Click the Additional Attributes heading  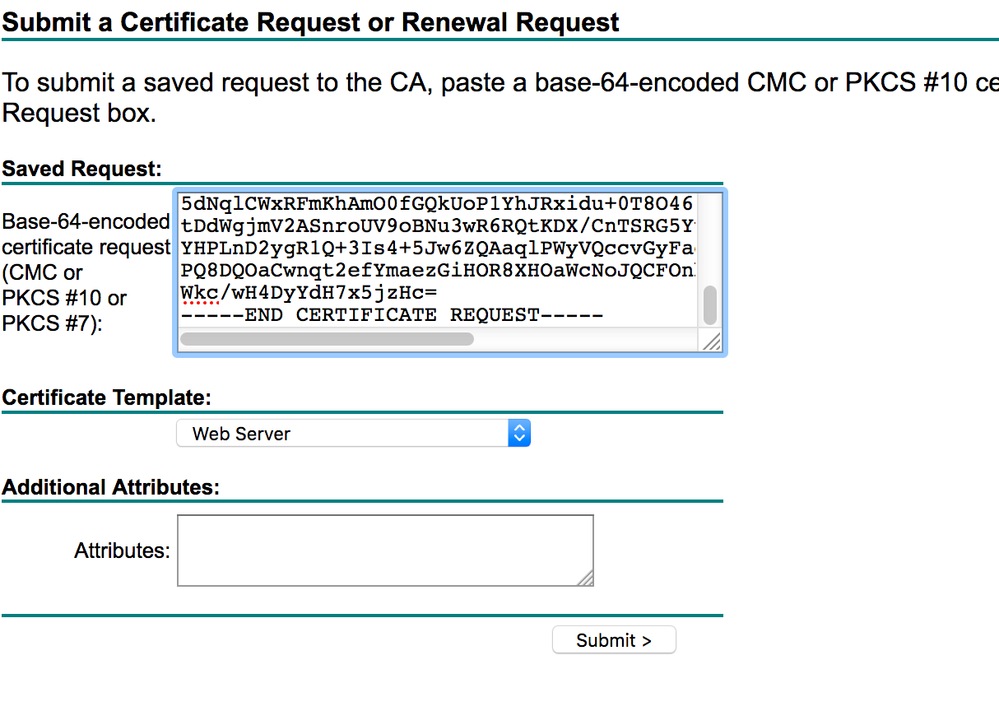coord(111,487)
